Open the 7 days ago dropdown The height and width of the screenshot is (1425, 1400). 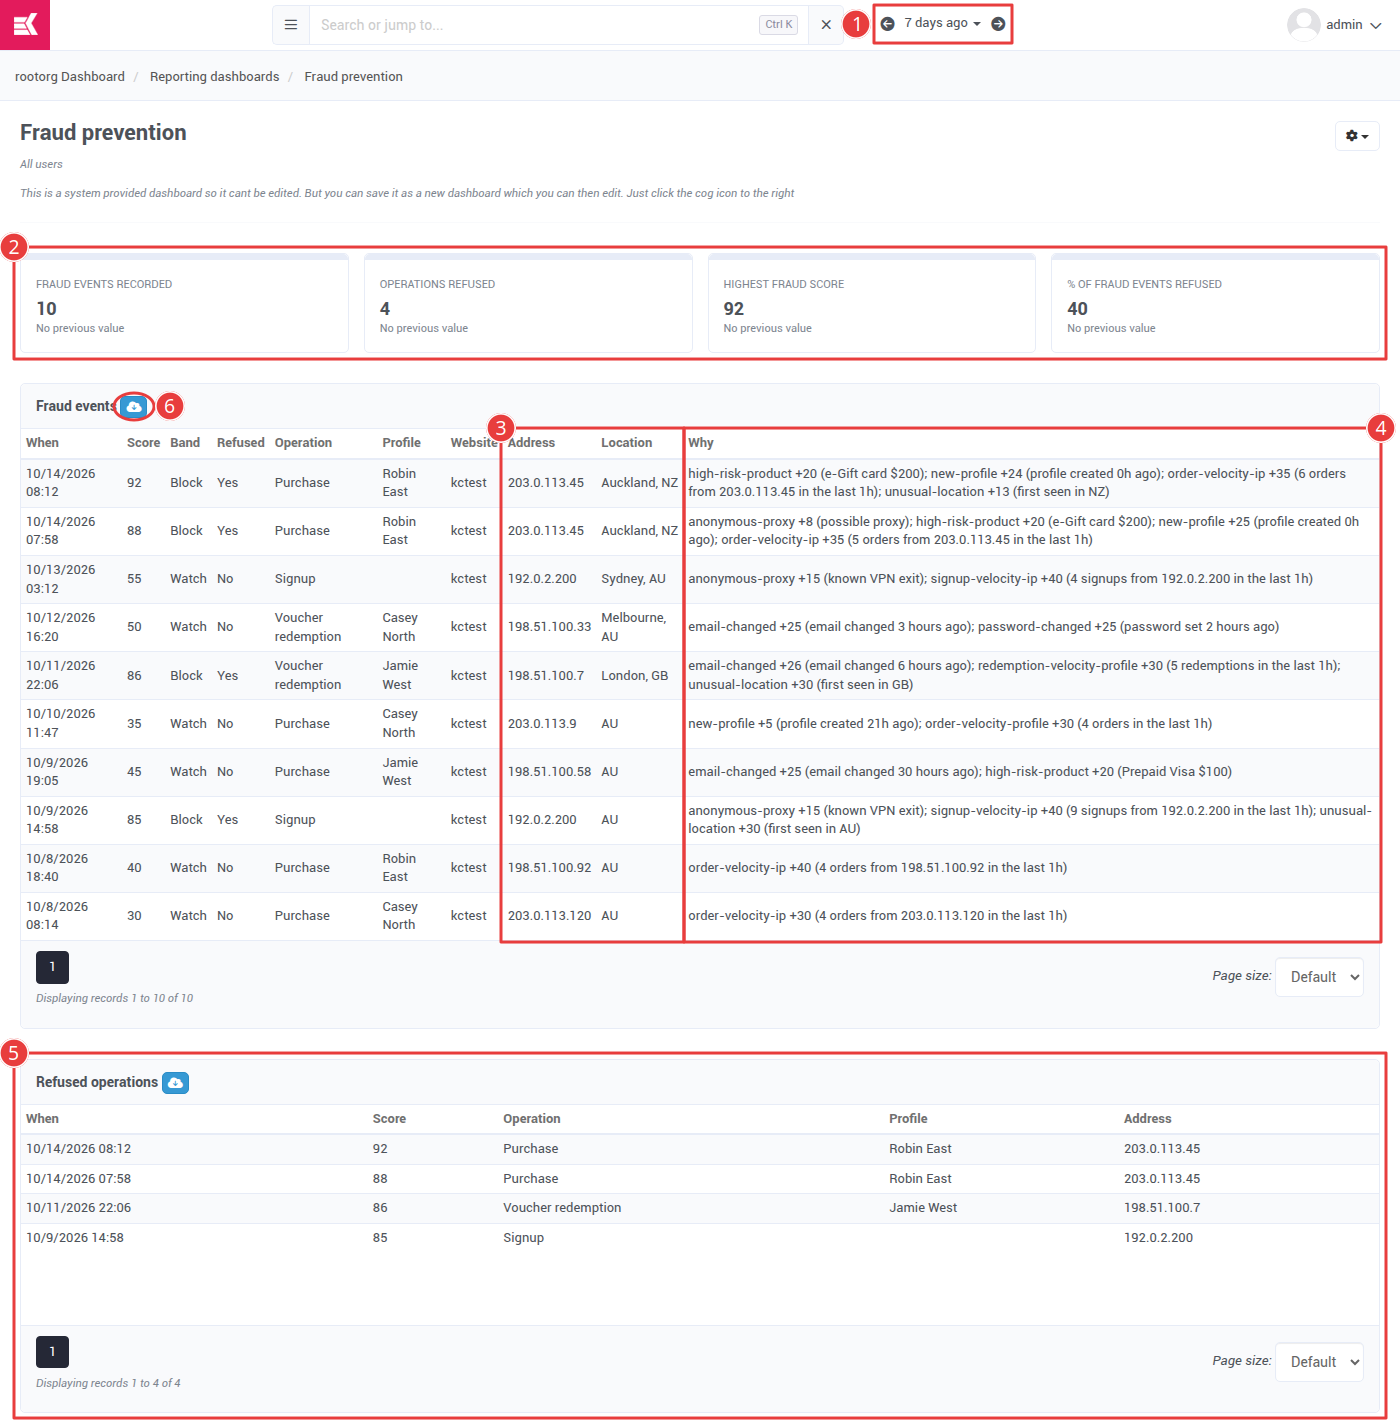pos(942,23)
